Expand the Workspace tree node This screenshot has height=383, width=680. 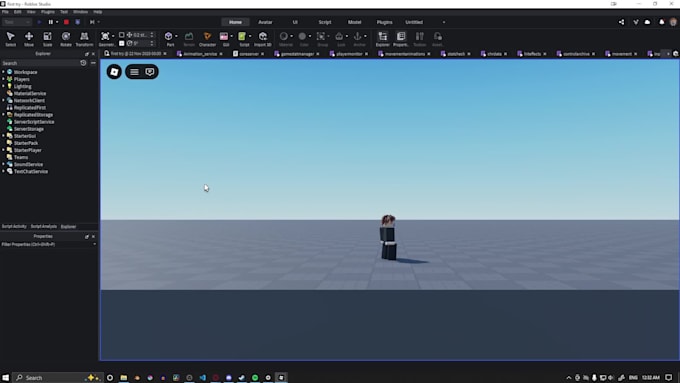click(3, 72)
